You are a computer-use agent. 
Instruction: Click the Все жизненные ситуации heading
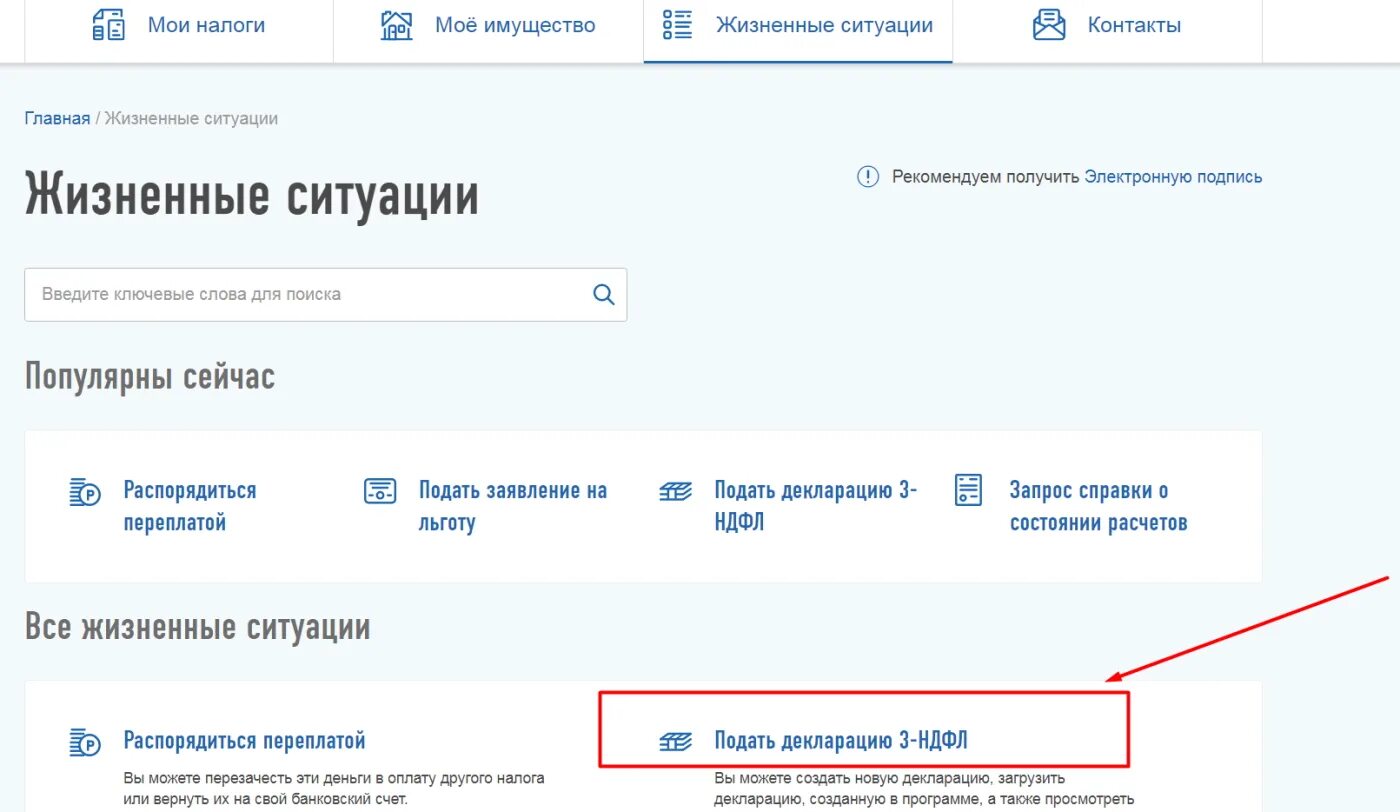pos(198,627)
